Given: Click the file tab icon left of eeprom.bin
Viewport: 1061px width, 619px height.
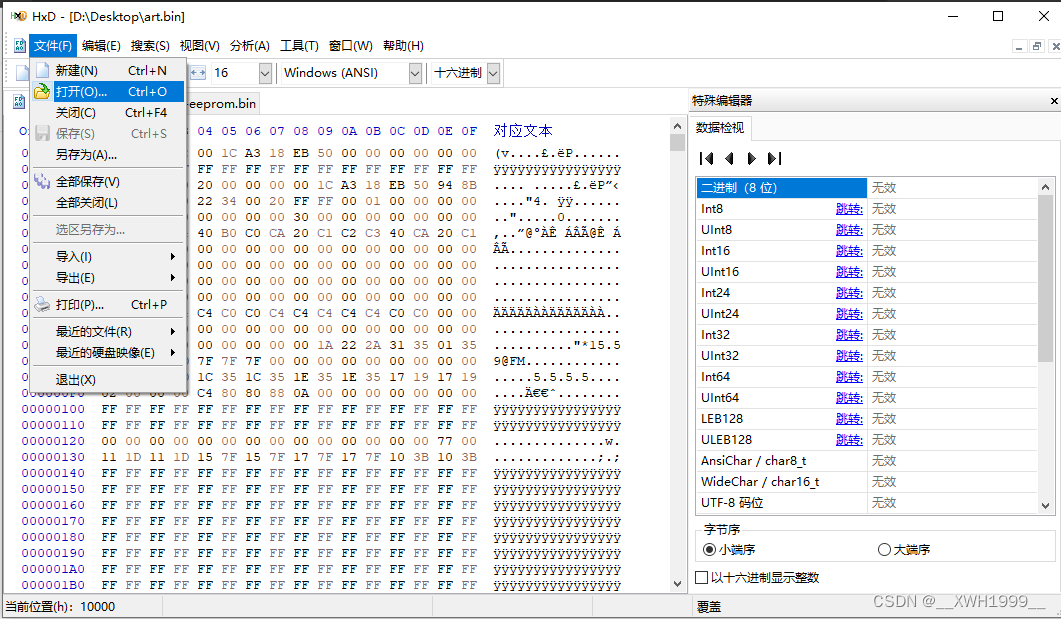Looking at the screenshot, I should tap(19, 102).
